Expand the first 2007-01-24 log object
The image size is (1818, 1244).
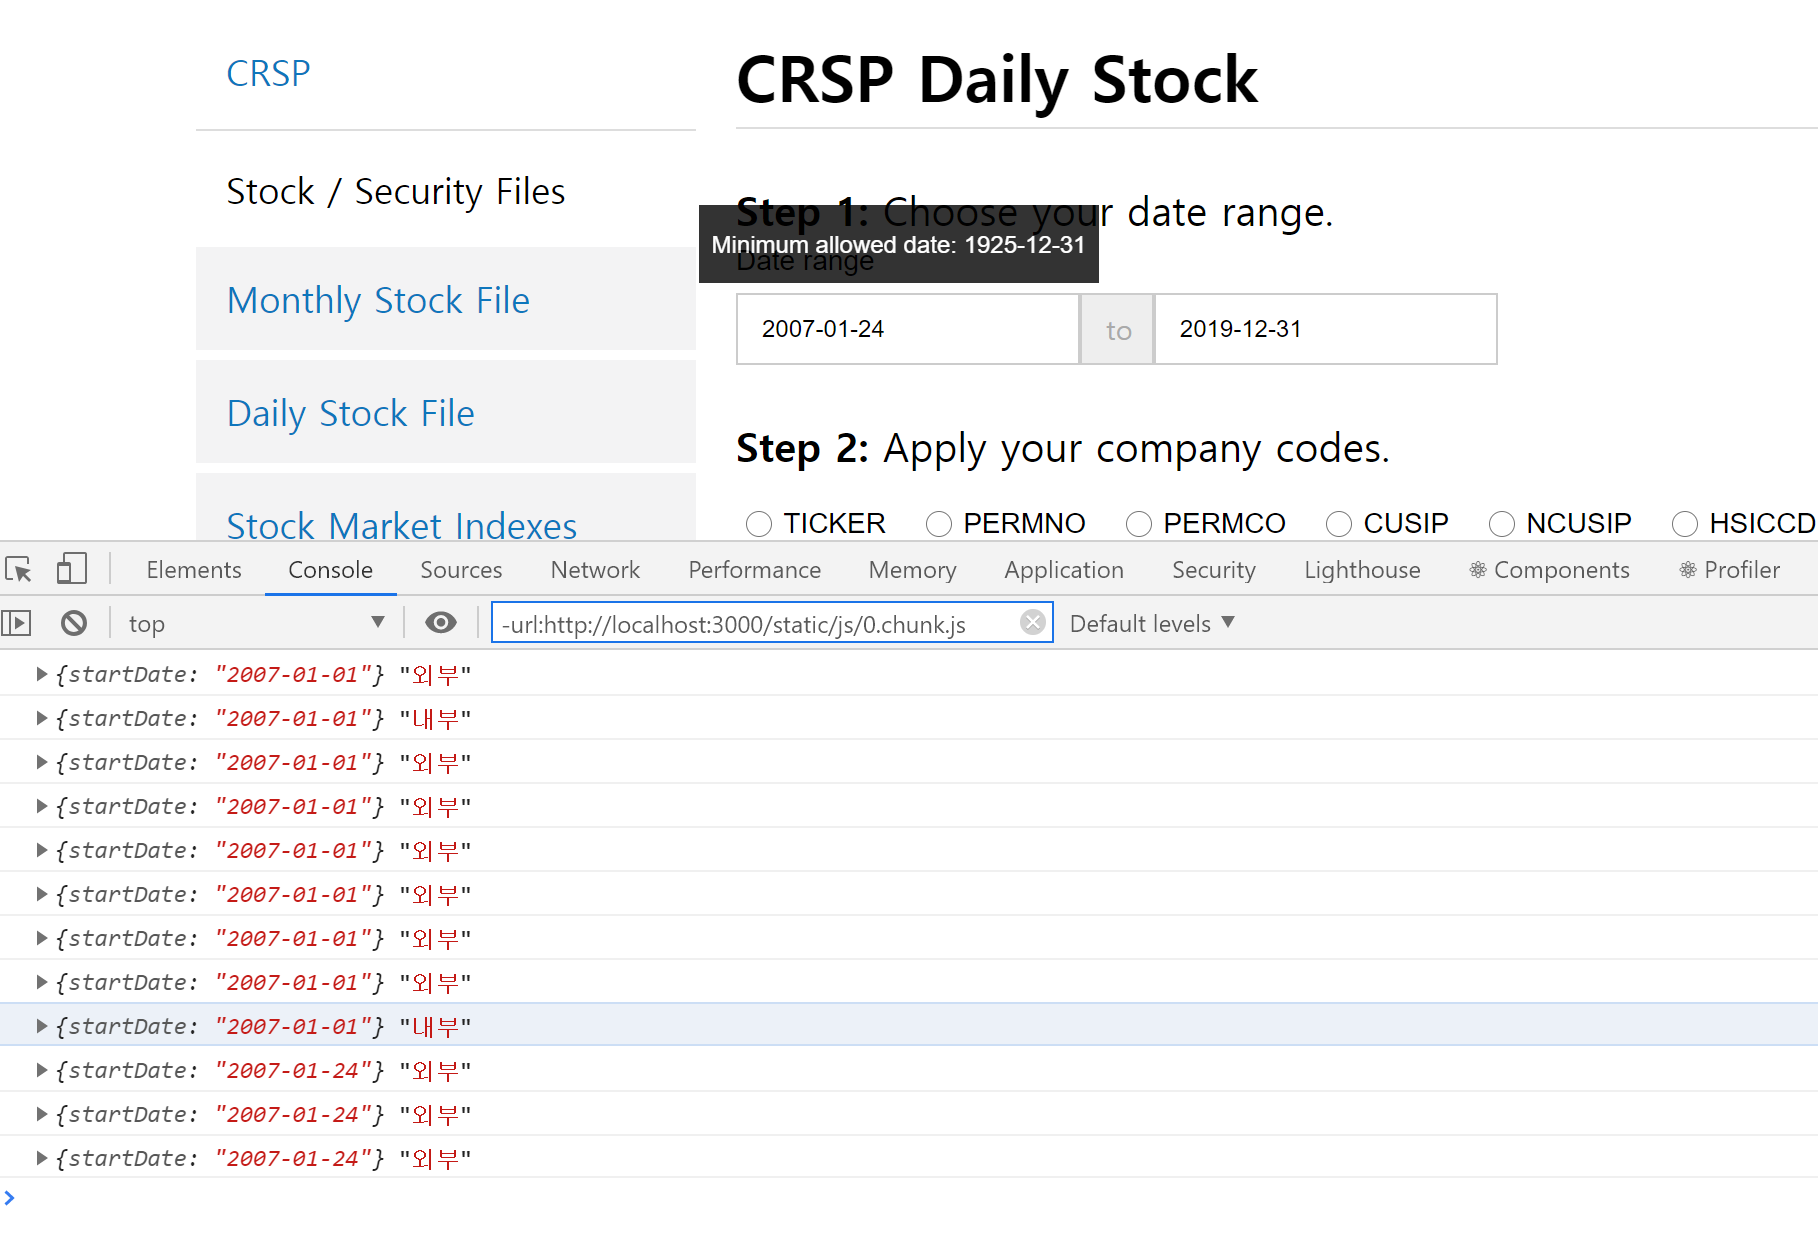coord(42,1070)
